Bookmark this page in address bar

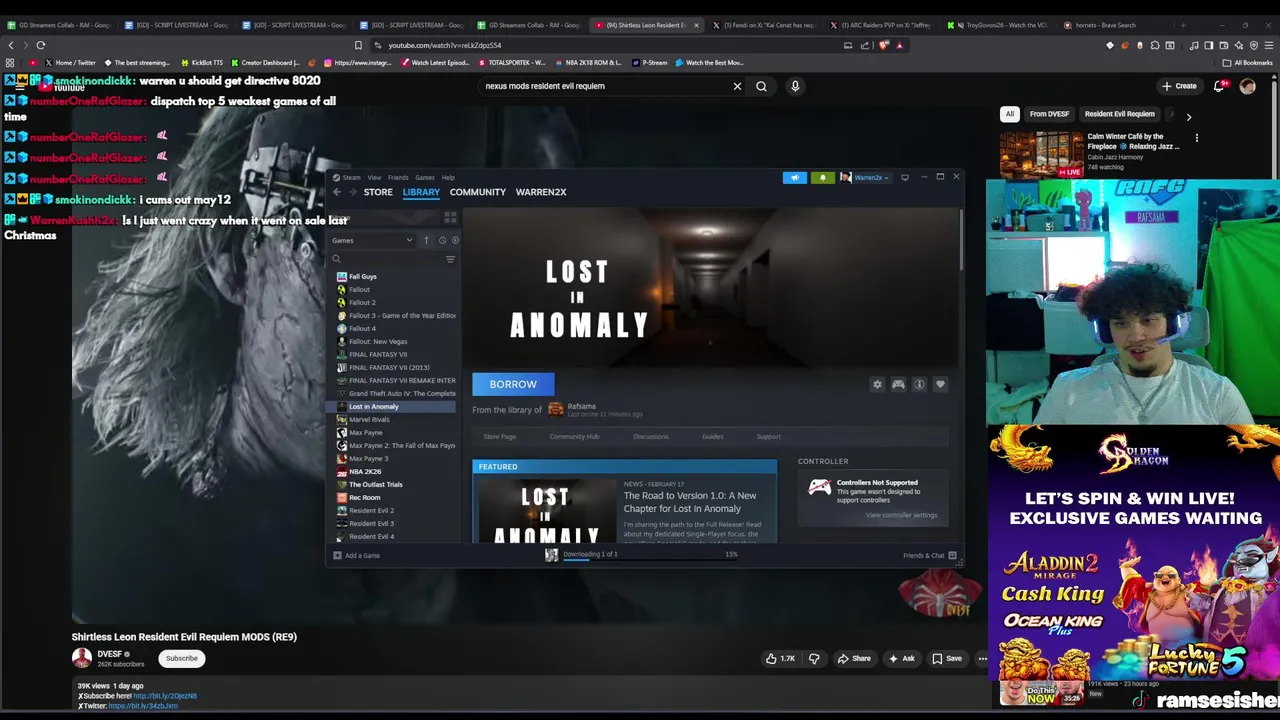point(358,45)
